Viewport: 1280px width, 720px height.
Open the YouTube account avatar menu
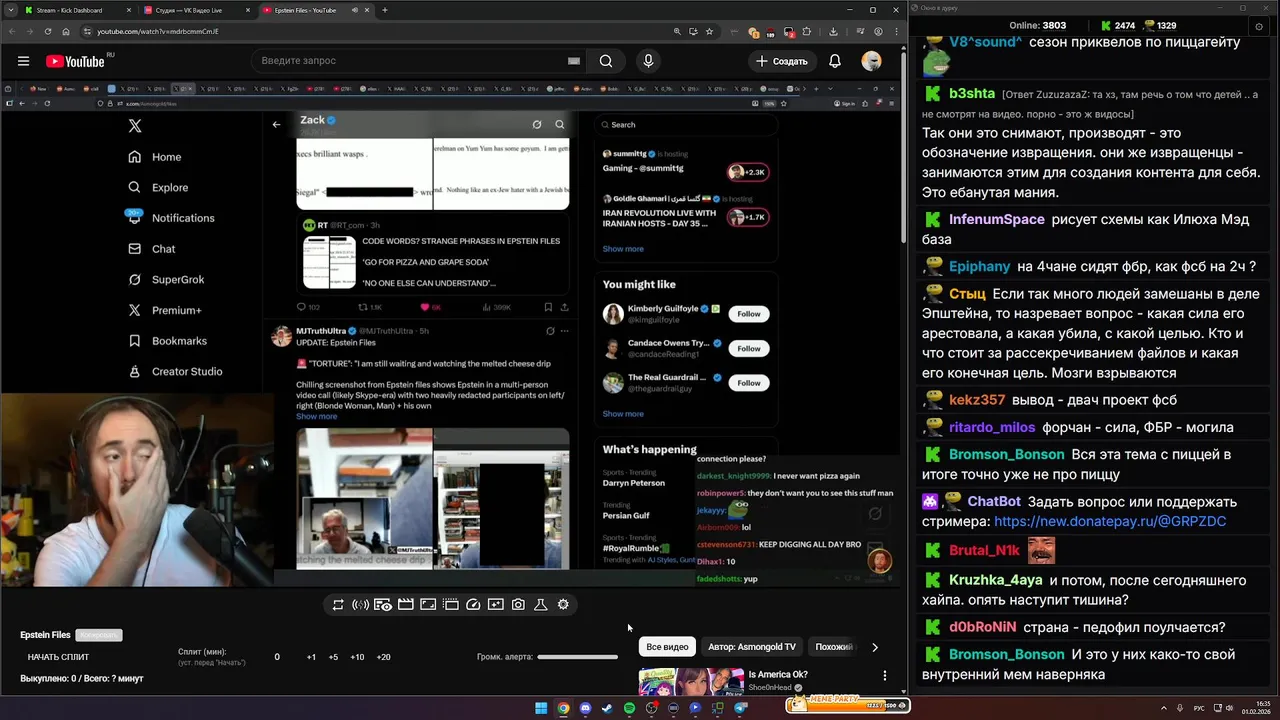tap(872, 61)
